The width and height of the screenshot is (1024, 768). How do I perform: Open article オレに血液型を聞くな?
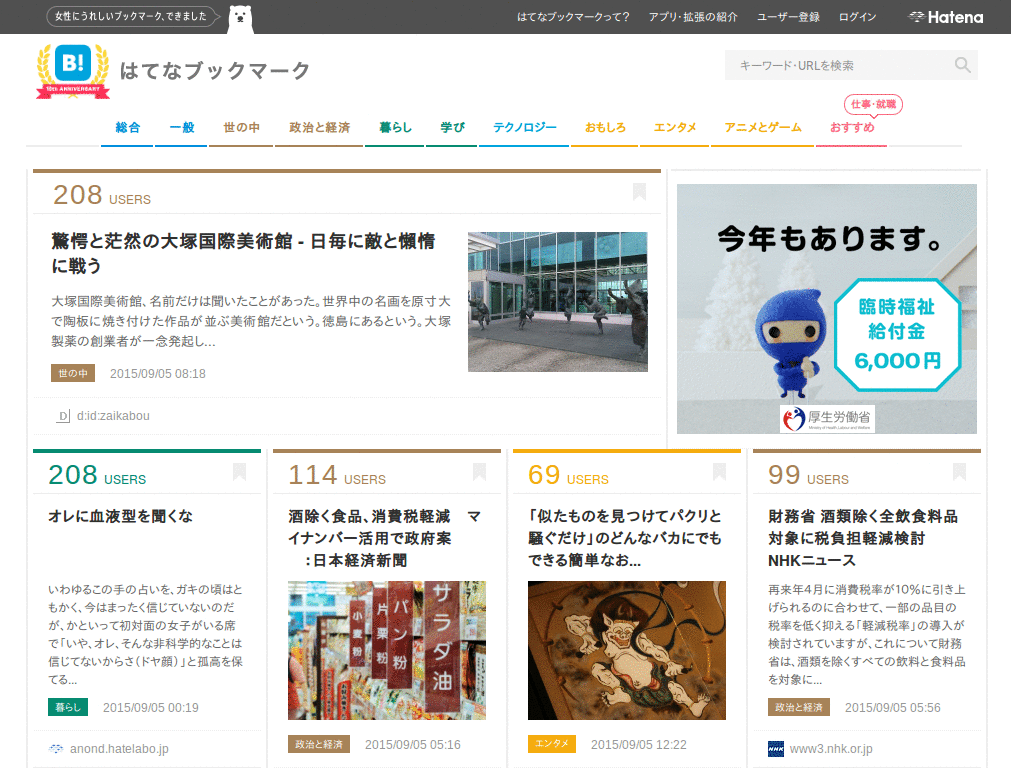point(120,516)
